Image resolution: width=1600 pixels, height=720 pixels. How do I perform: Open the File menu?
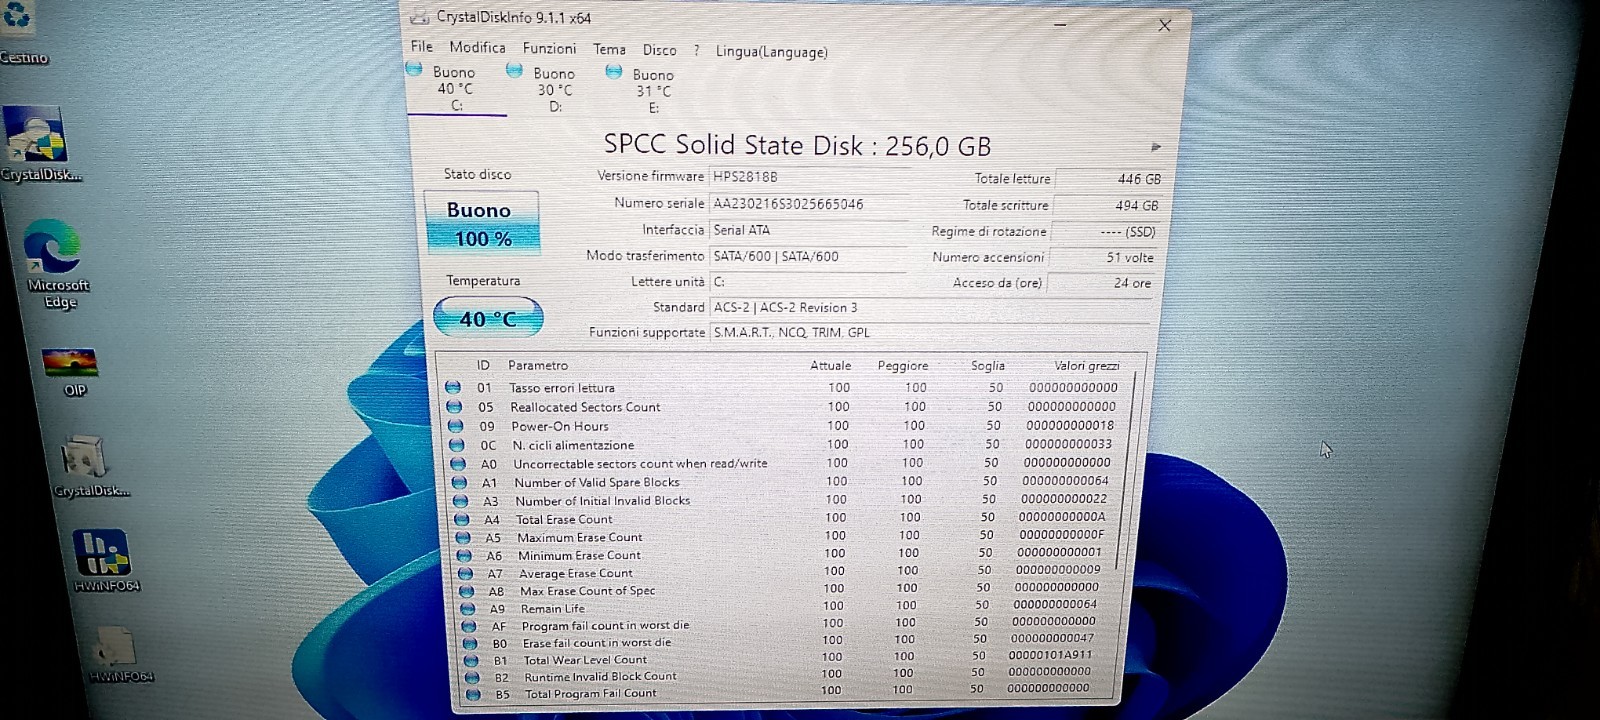422,46
